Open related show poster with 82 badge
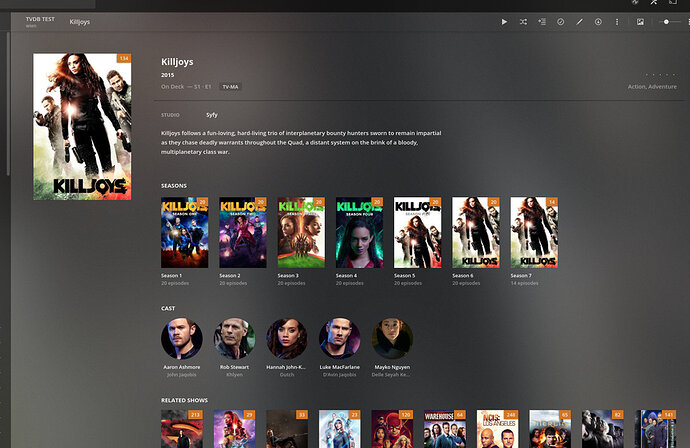 tap(602, 429)
